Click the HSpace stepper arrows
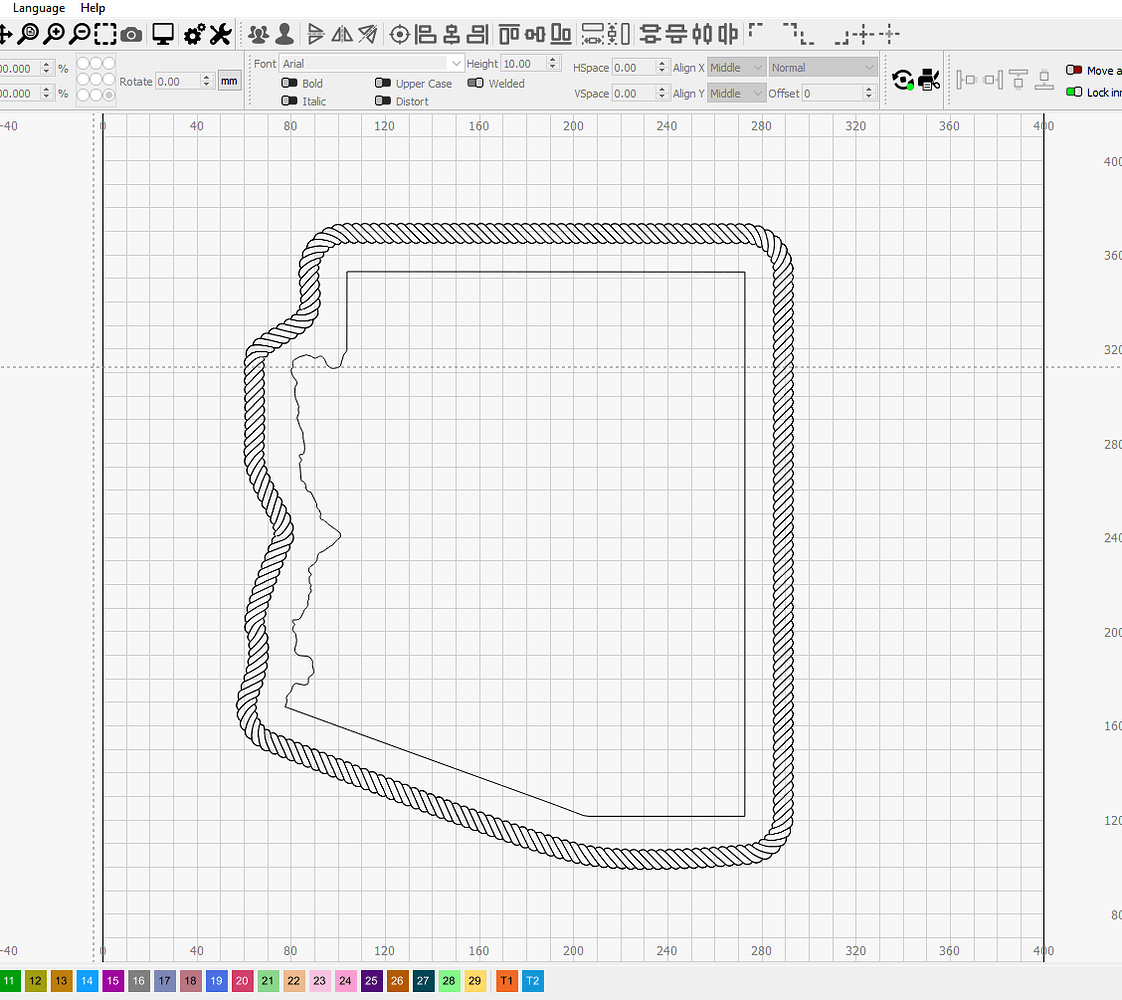The image size is (1122, 1000). [x=662, y=67]
